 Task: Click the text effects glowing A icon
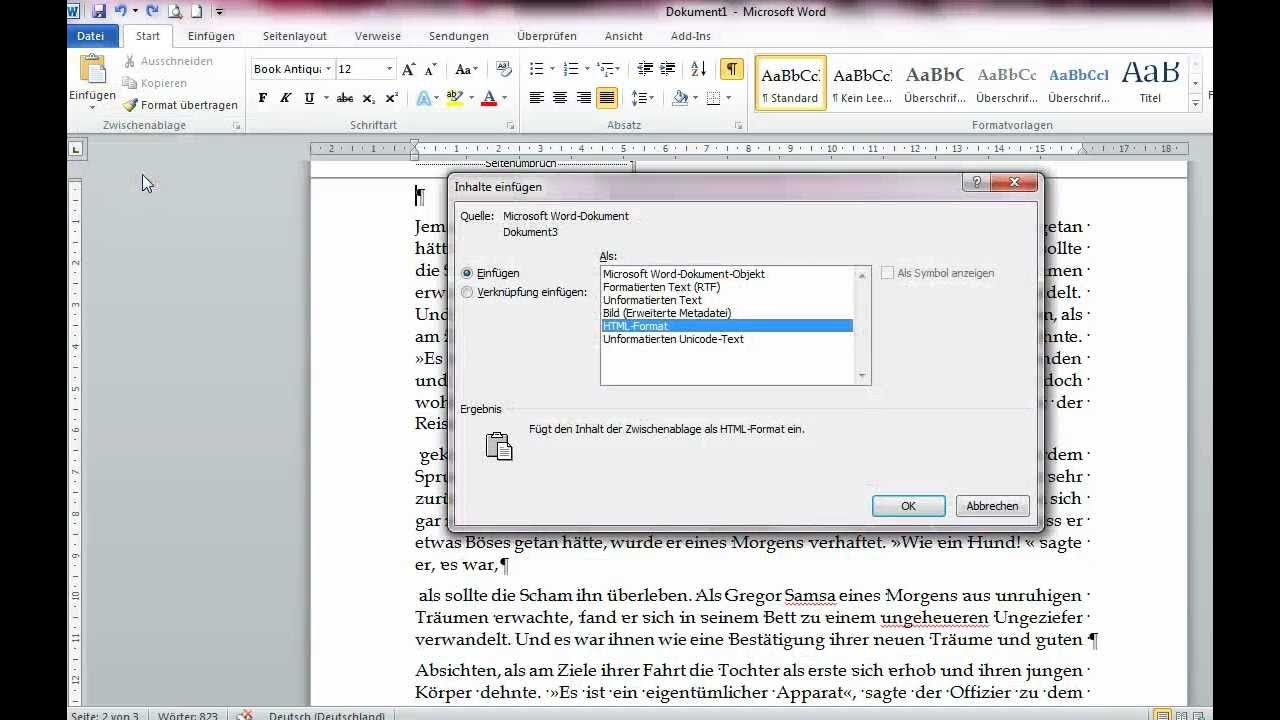pyautogui.click(x=423, y=98)
